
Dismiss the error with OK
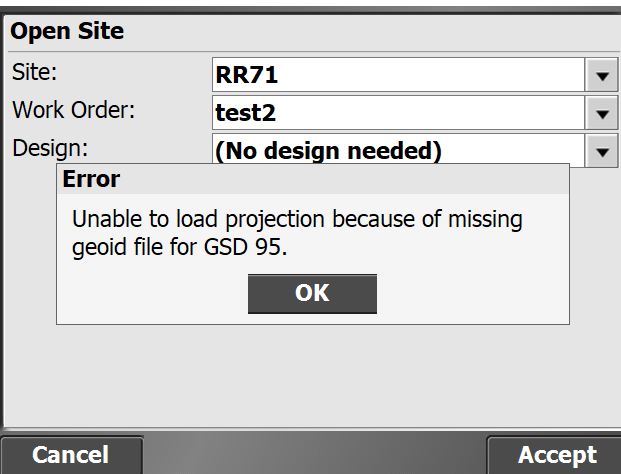312,293
